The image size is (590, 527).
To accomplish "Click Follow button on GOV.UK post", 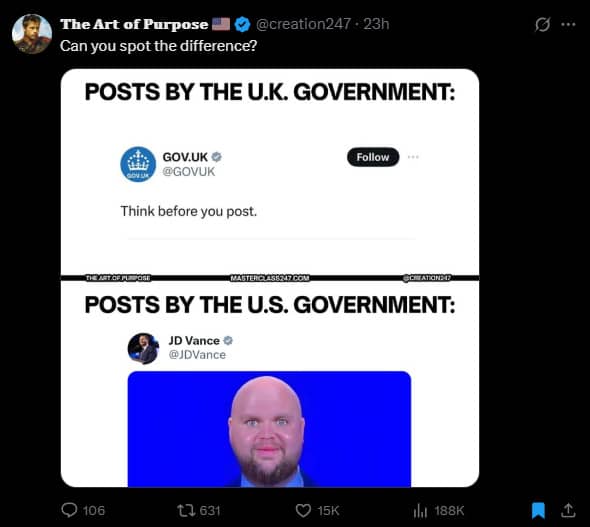I will tap(373, 157).
